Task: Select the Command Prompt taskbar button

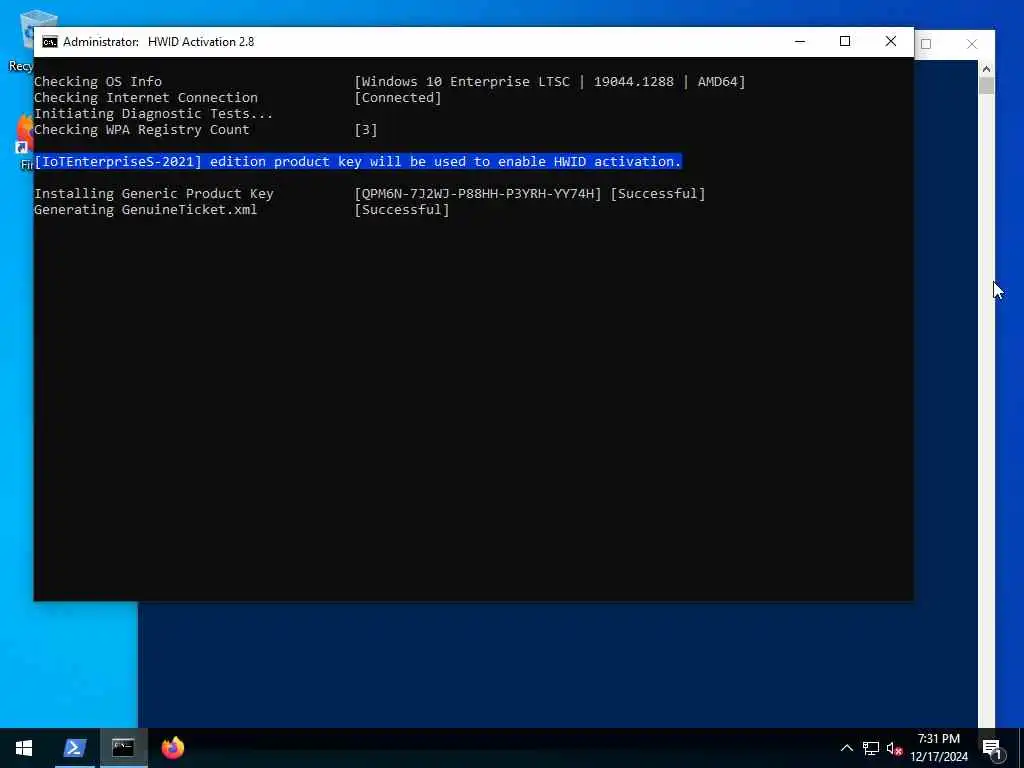Action: click(x=123, y=748)
